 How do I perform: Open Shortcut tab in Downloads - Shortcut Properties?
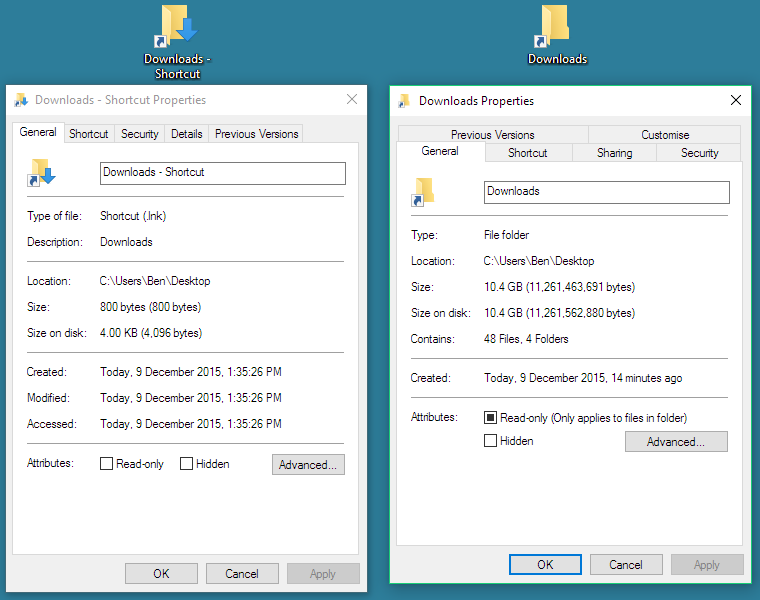(89, 134)
